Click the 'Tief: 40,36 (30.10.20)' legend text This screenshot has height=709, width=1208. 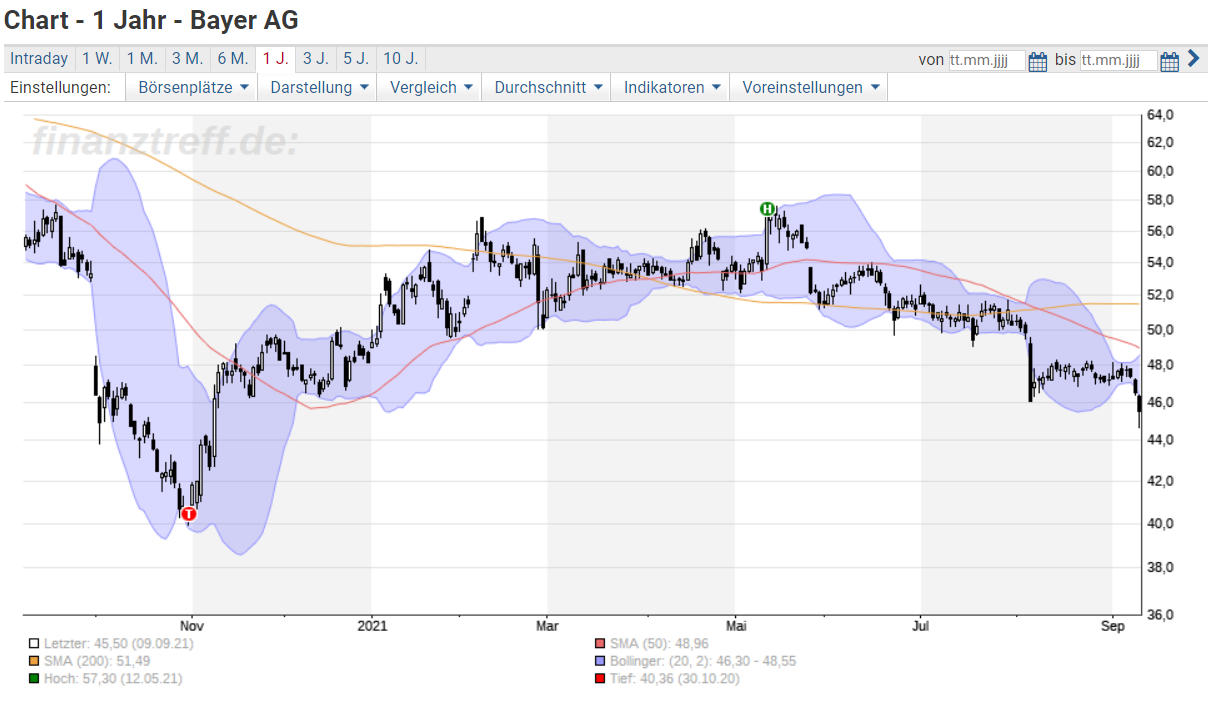pyautogui.click(x=675, y=679)
